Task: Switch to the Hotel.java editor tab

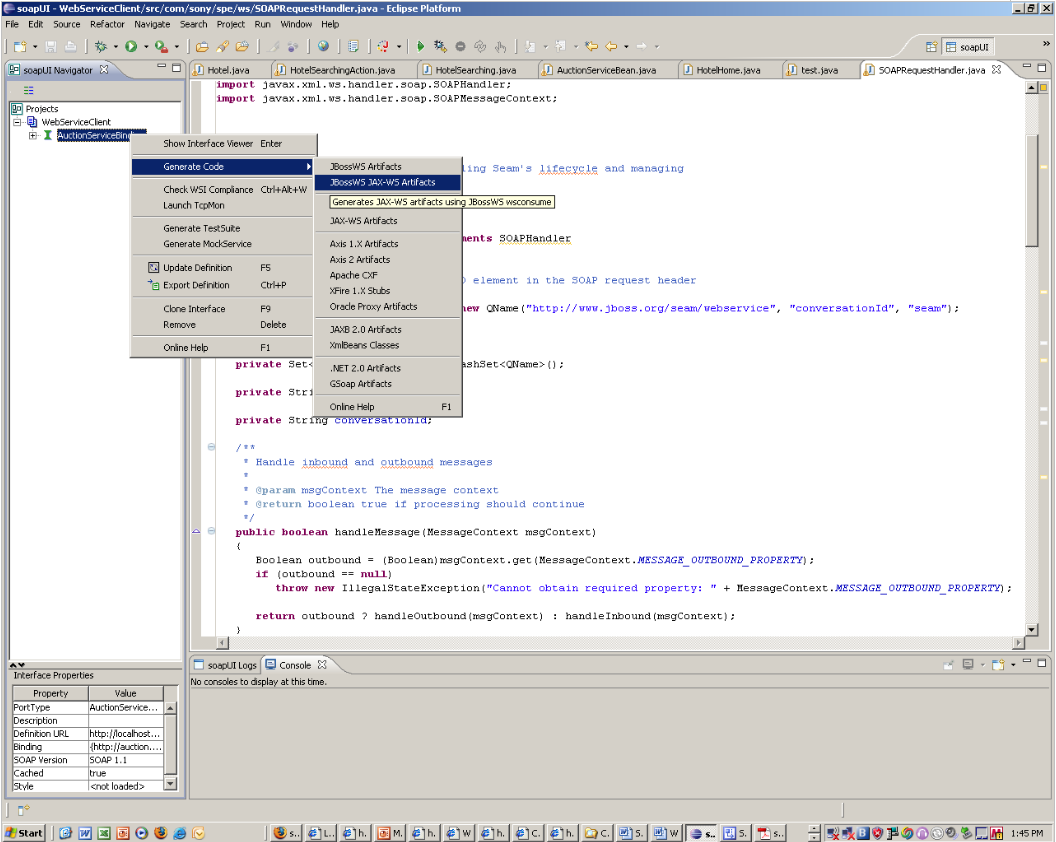Action: (x=228, y=70)
